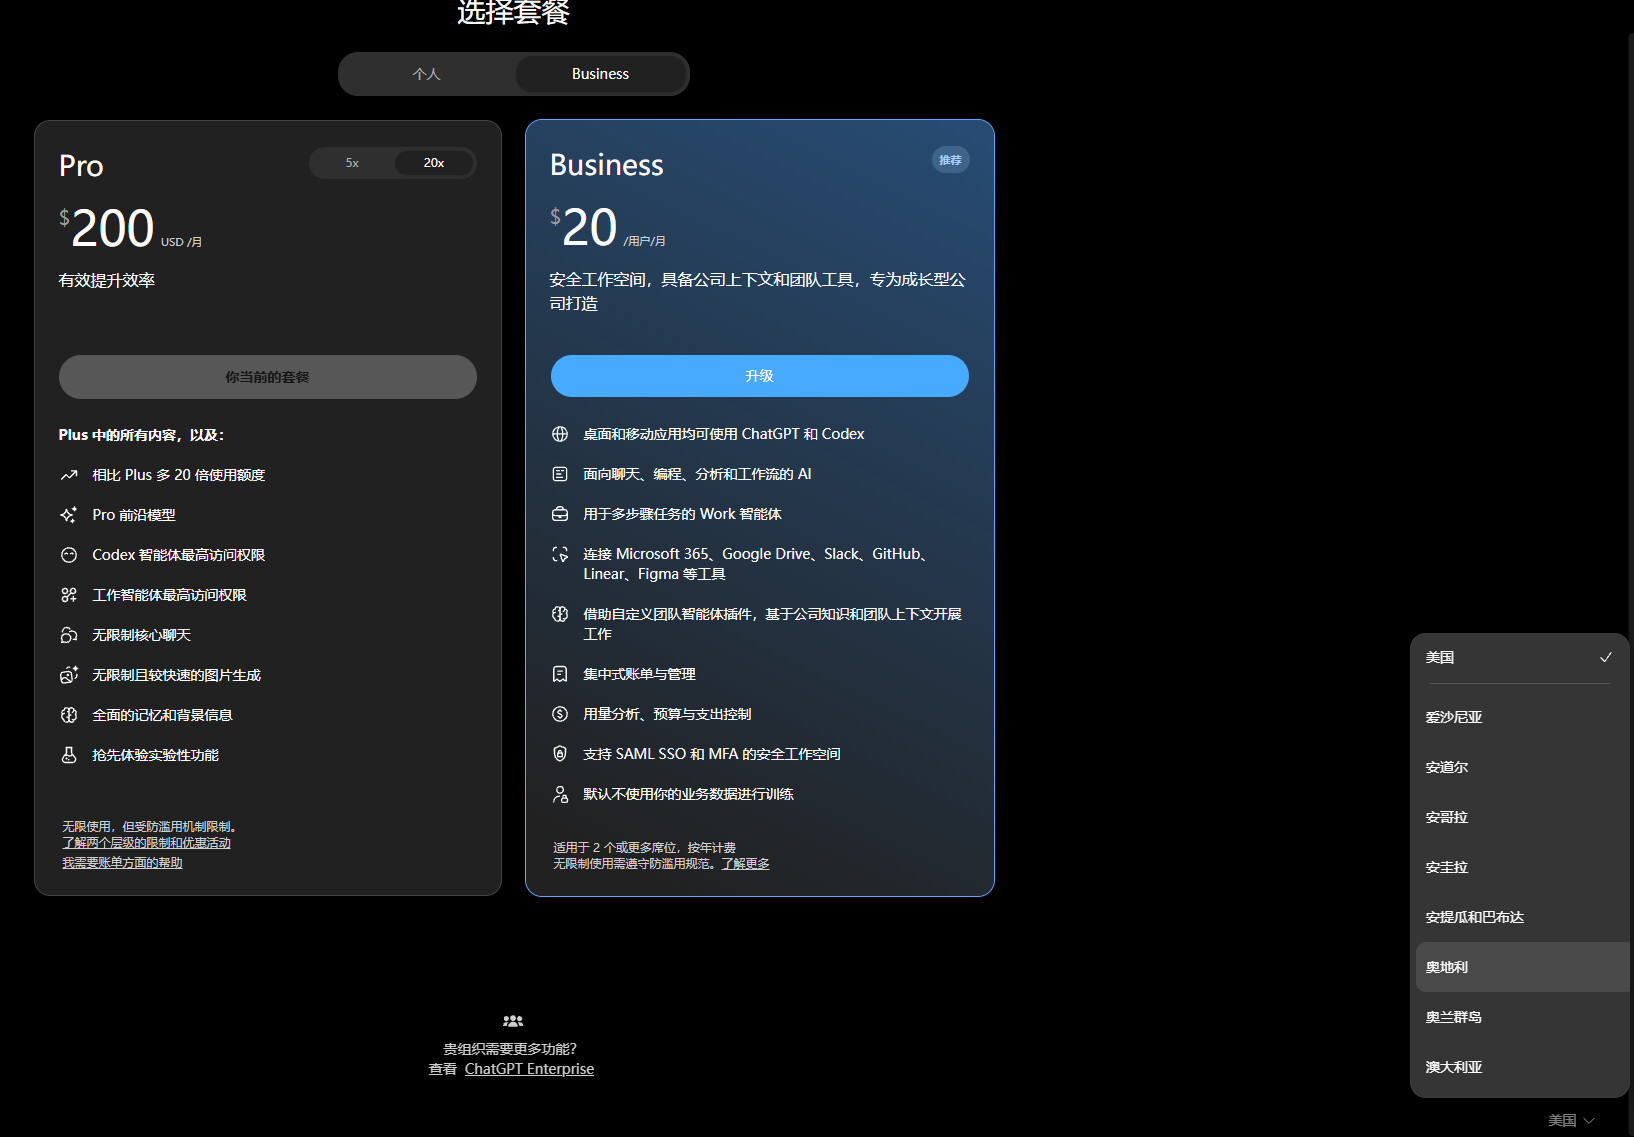Screen dimensions: 1634x1137
Task: Click the 你当前的套餐 button on the Pro card
Action: [x=268, y=377]
